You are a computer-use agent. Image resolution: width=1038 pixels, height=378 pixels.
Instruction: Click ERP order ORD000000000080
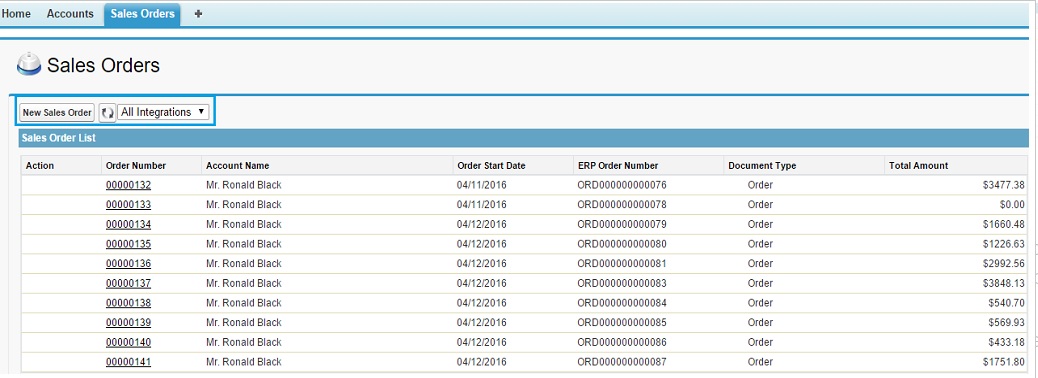coord(622,244)
